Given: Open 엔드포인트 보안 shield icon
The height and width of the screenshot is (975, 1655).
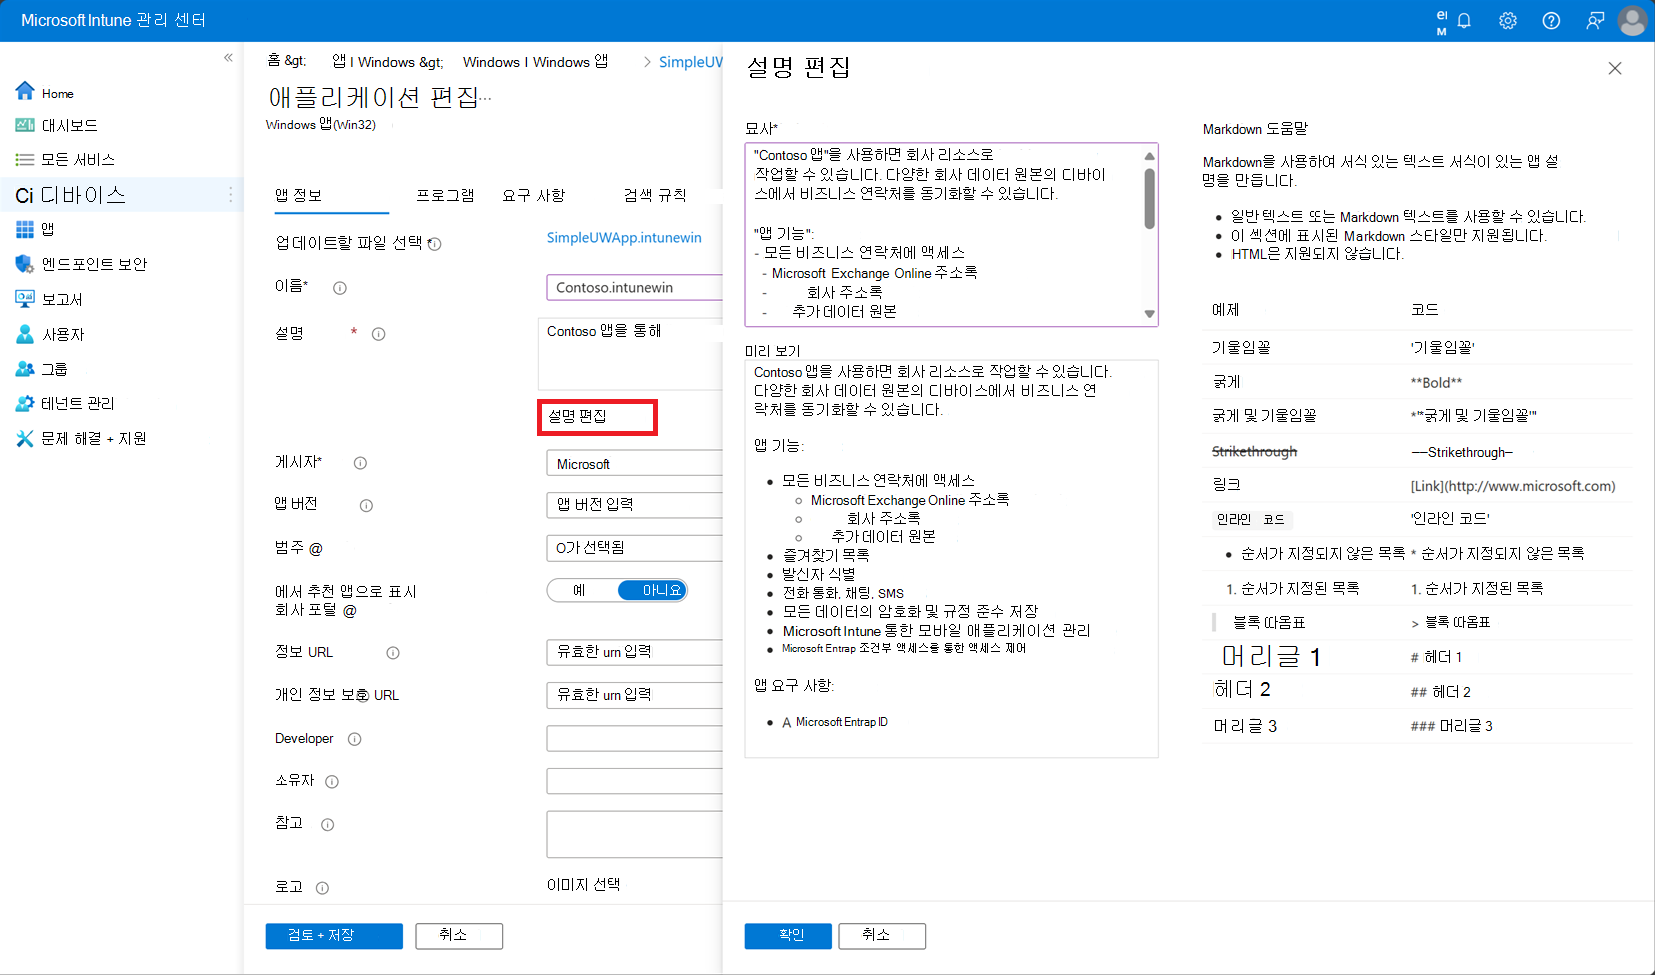Looking at the screenshot, I should [x=25, y=264].
